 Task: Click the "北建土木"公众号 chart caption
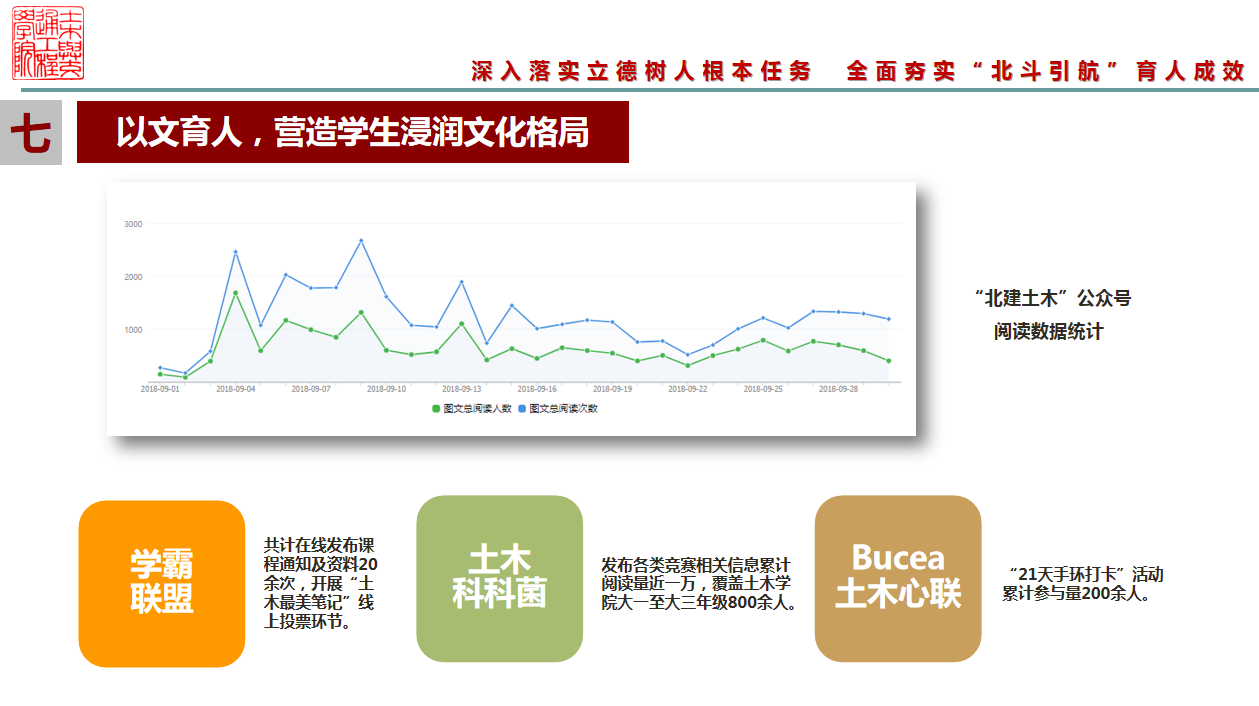pos(1052,298)
